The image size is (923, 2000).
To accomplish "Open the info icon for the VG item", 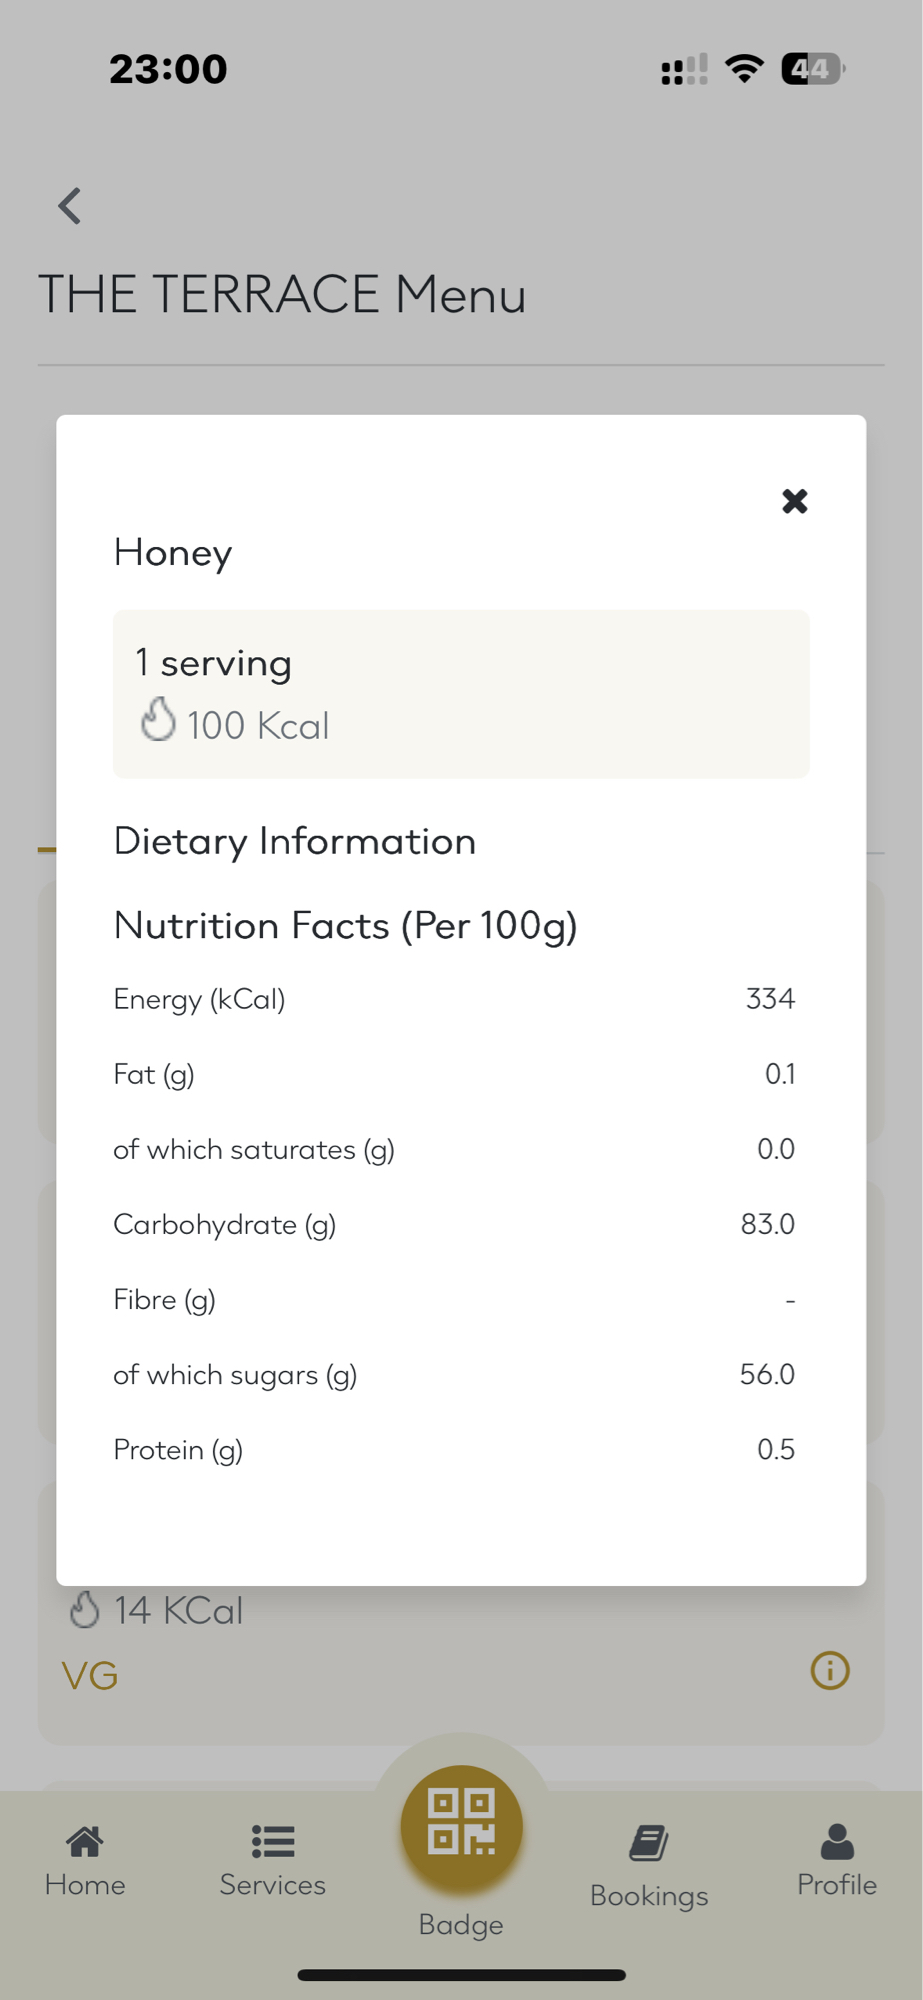I will point(828,1670).
